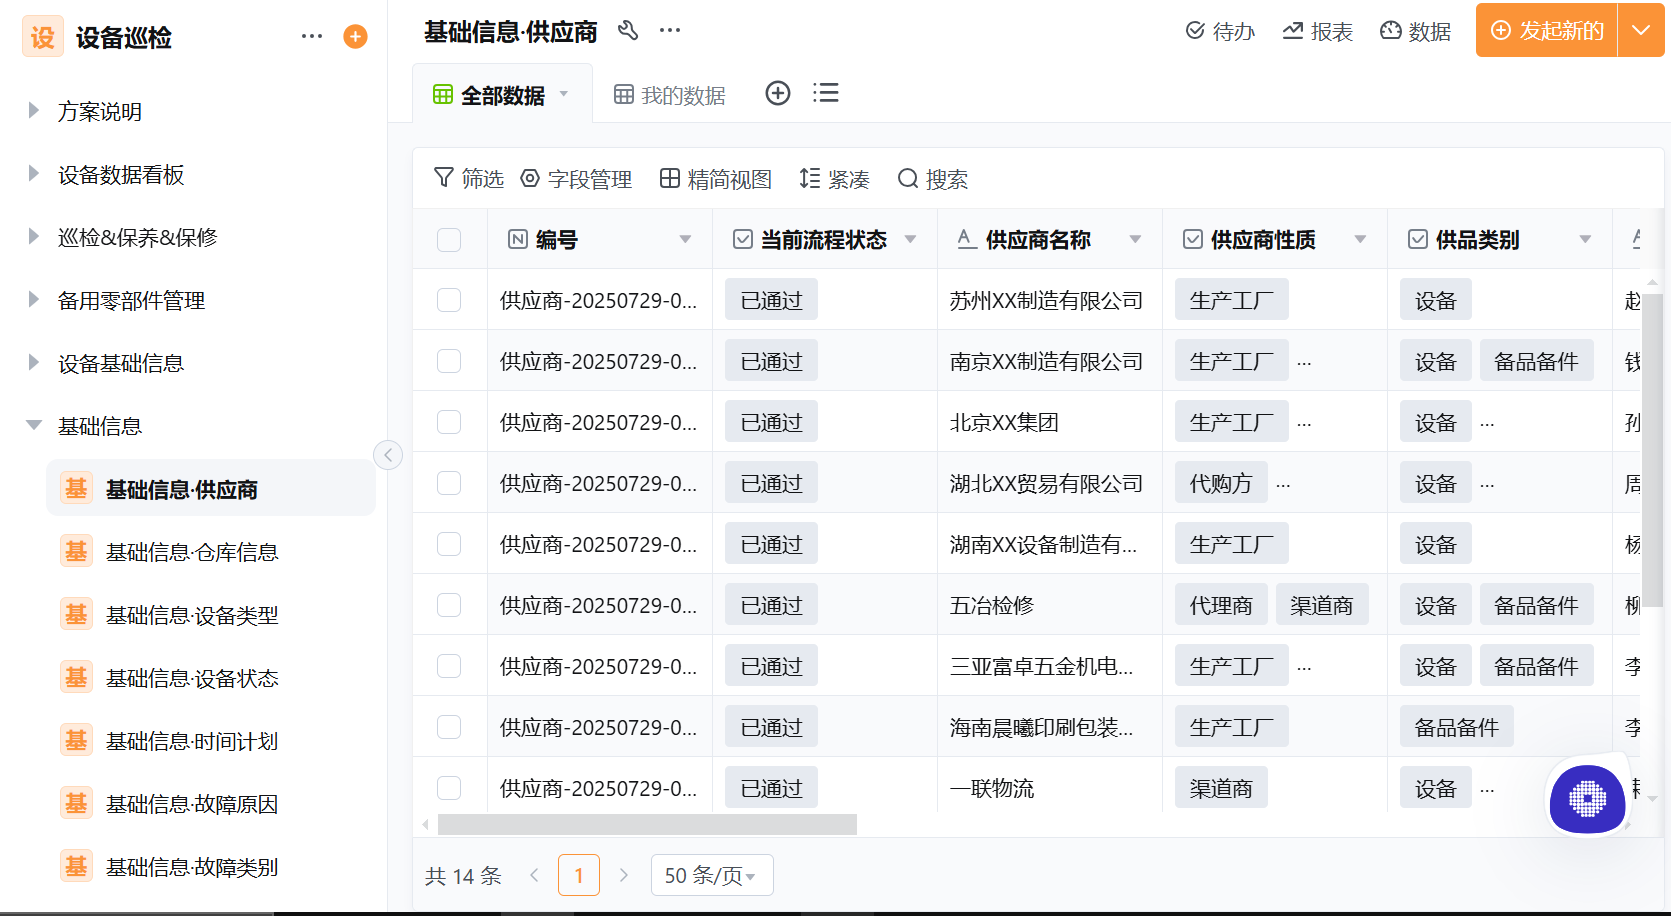Screen dimensions: 1671x916
Task: Open the 供应商名称 column dropdown
Action: click(1135, 239)
